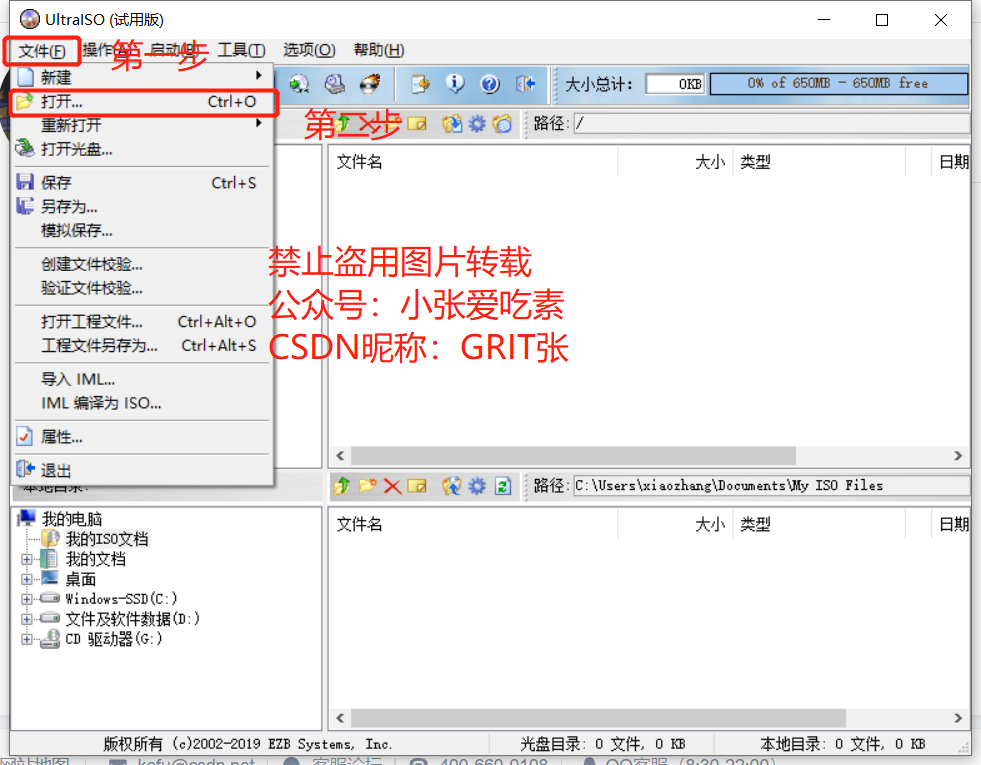Click the New Folder icon in local pane toolbar
Viewport: 981px width, 765px height.
pos(367,486)
